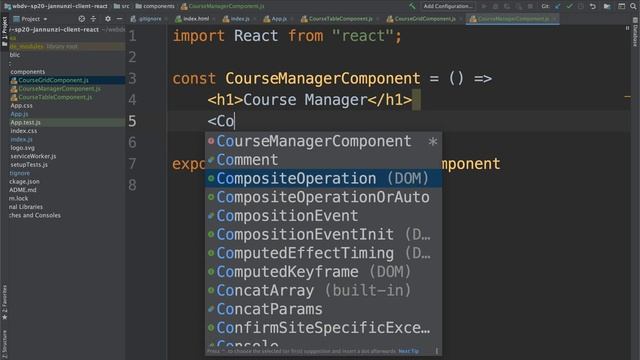Viewport: 640px width, 360px height.
Task: Choose CourseManagerComponent autocomplete suggestion
Action: point(323,141)
